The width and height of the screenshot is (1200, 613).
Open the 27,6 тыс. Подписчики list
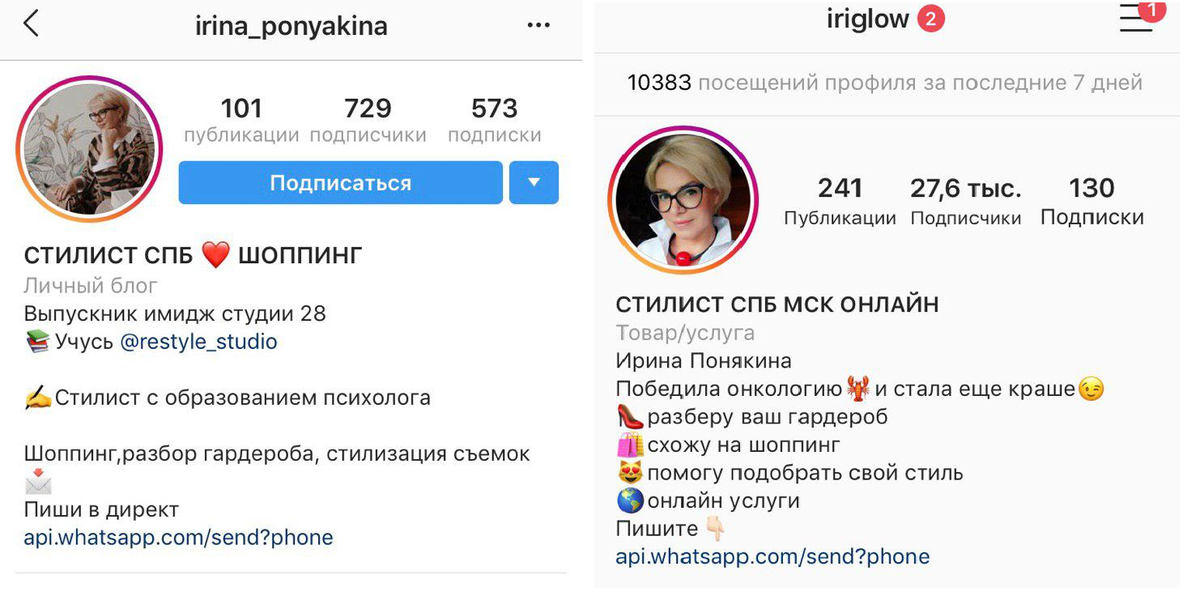coord(966,201)
